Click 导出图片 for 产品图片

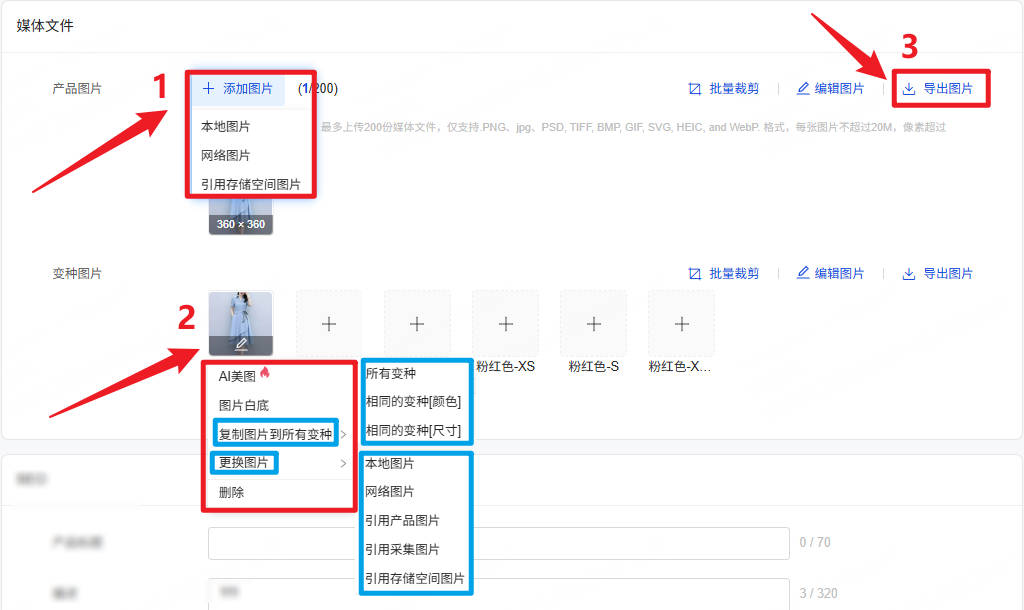tap(948, 88)
